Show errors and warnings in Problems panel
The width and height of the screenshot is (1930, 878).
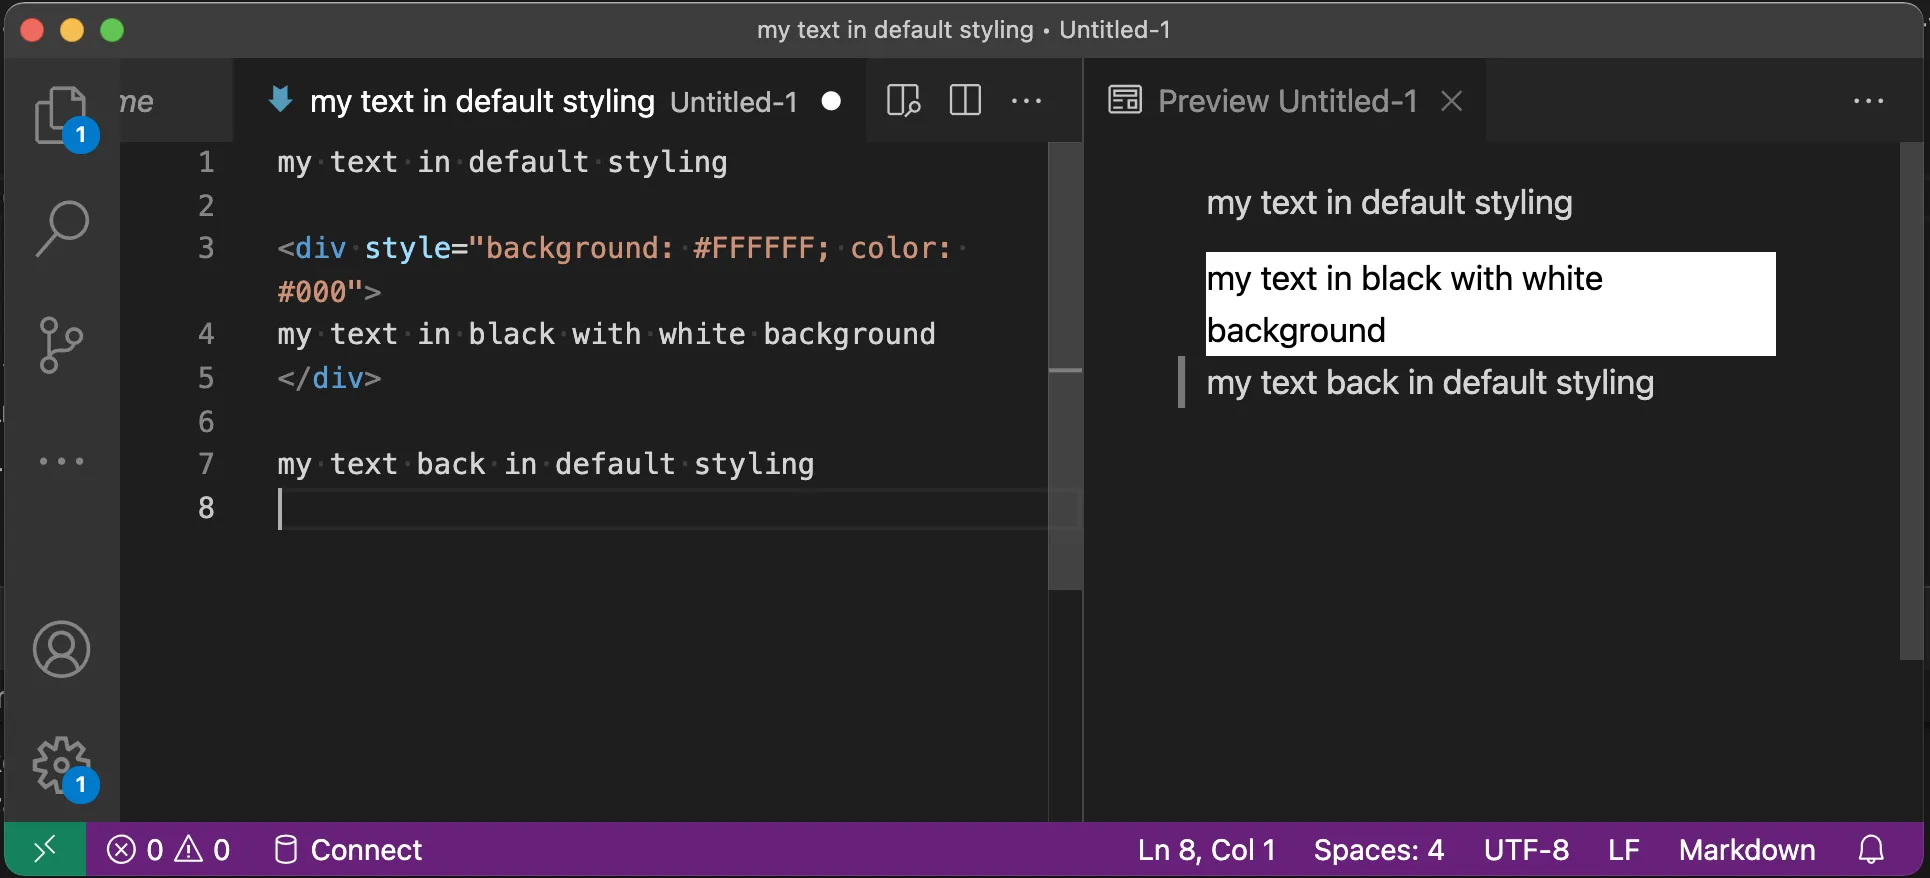pos(168,850)
